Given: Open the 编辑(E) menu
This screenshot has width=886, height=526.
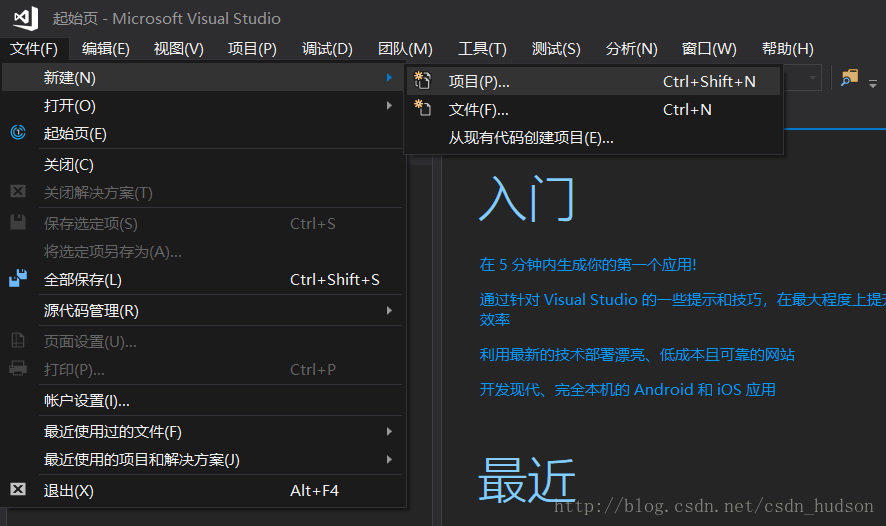Looking at the screenshot, I should tap(106, 49).
